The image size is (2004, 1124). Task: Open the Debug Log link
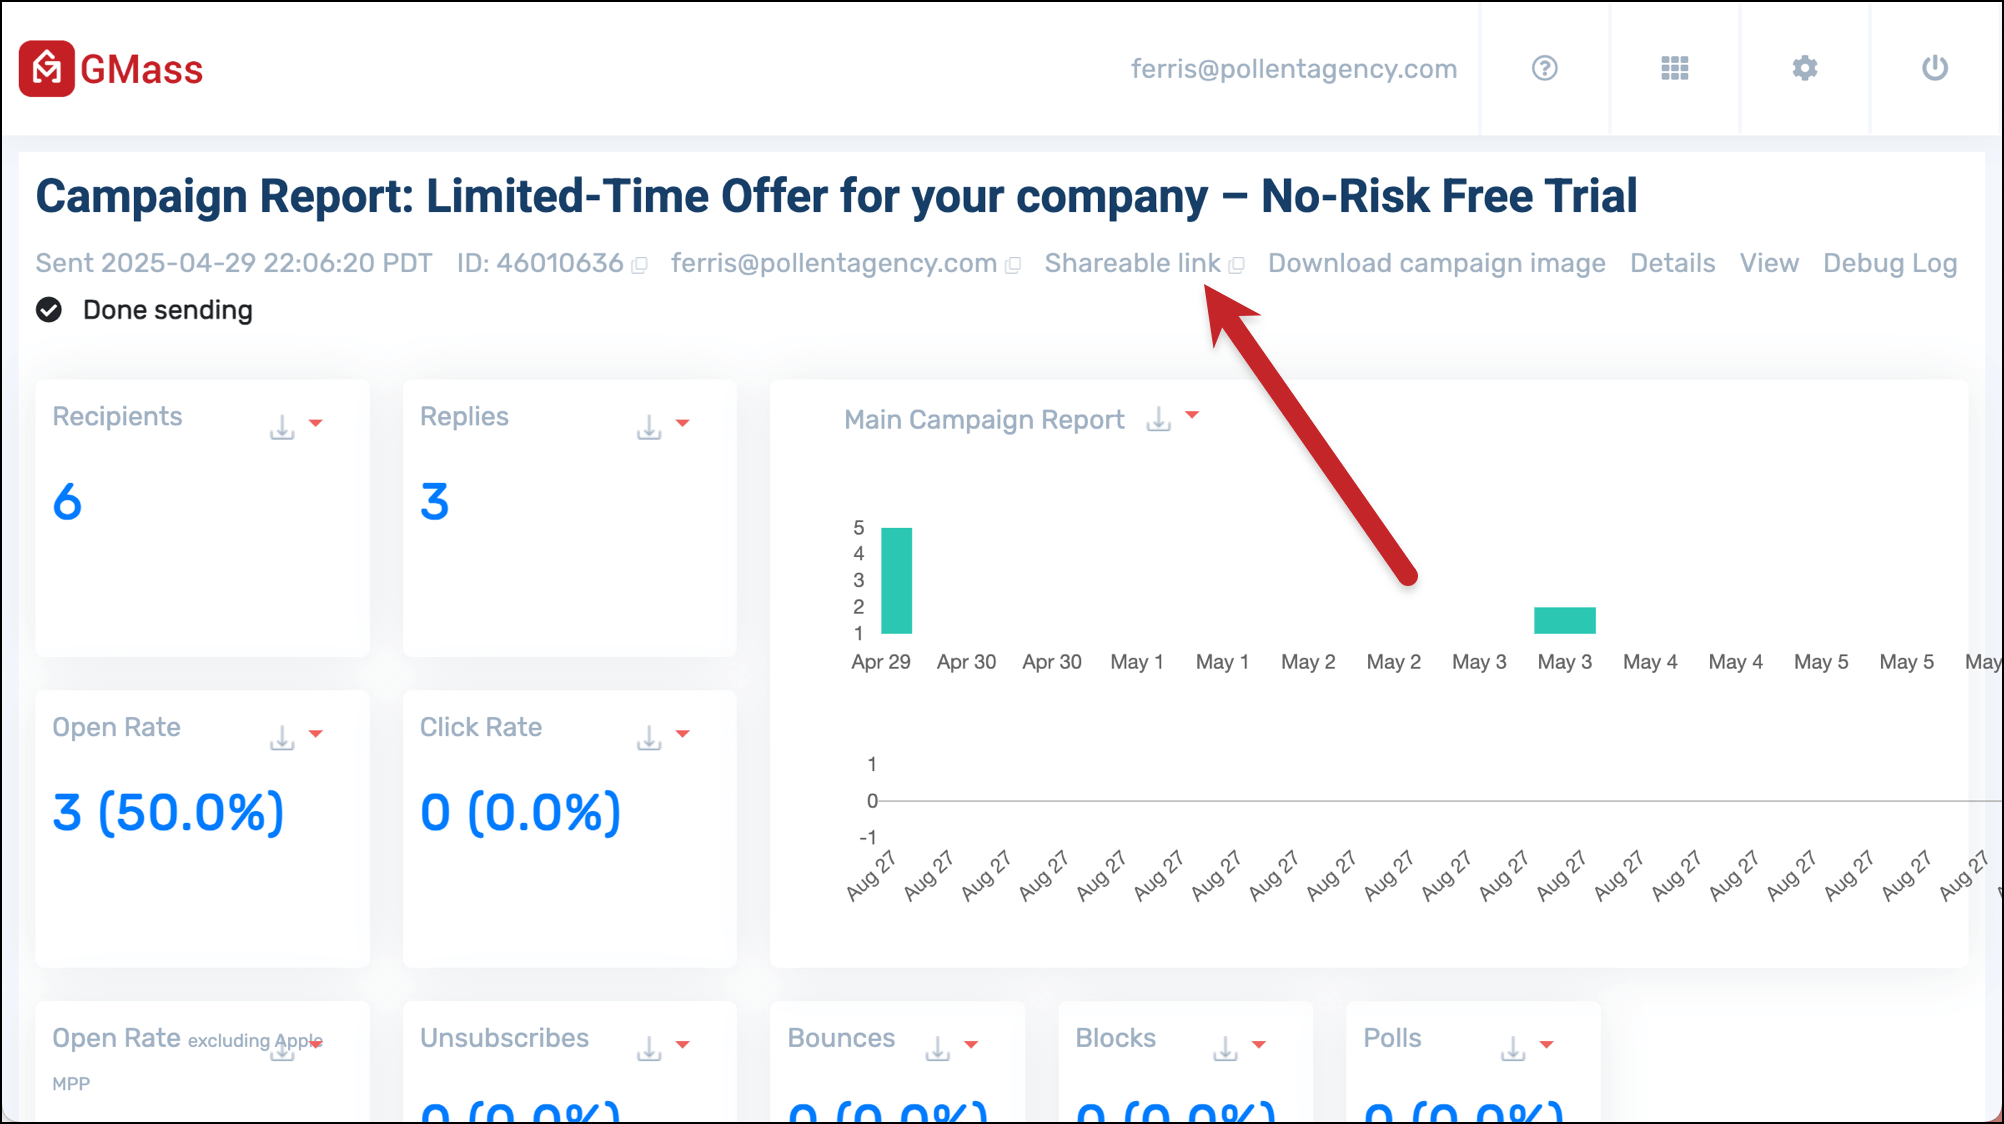click(1889, 263)
